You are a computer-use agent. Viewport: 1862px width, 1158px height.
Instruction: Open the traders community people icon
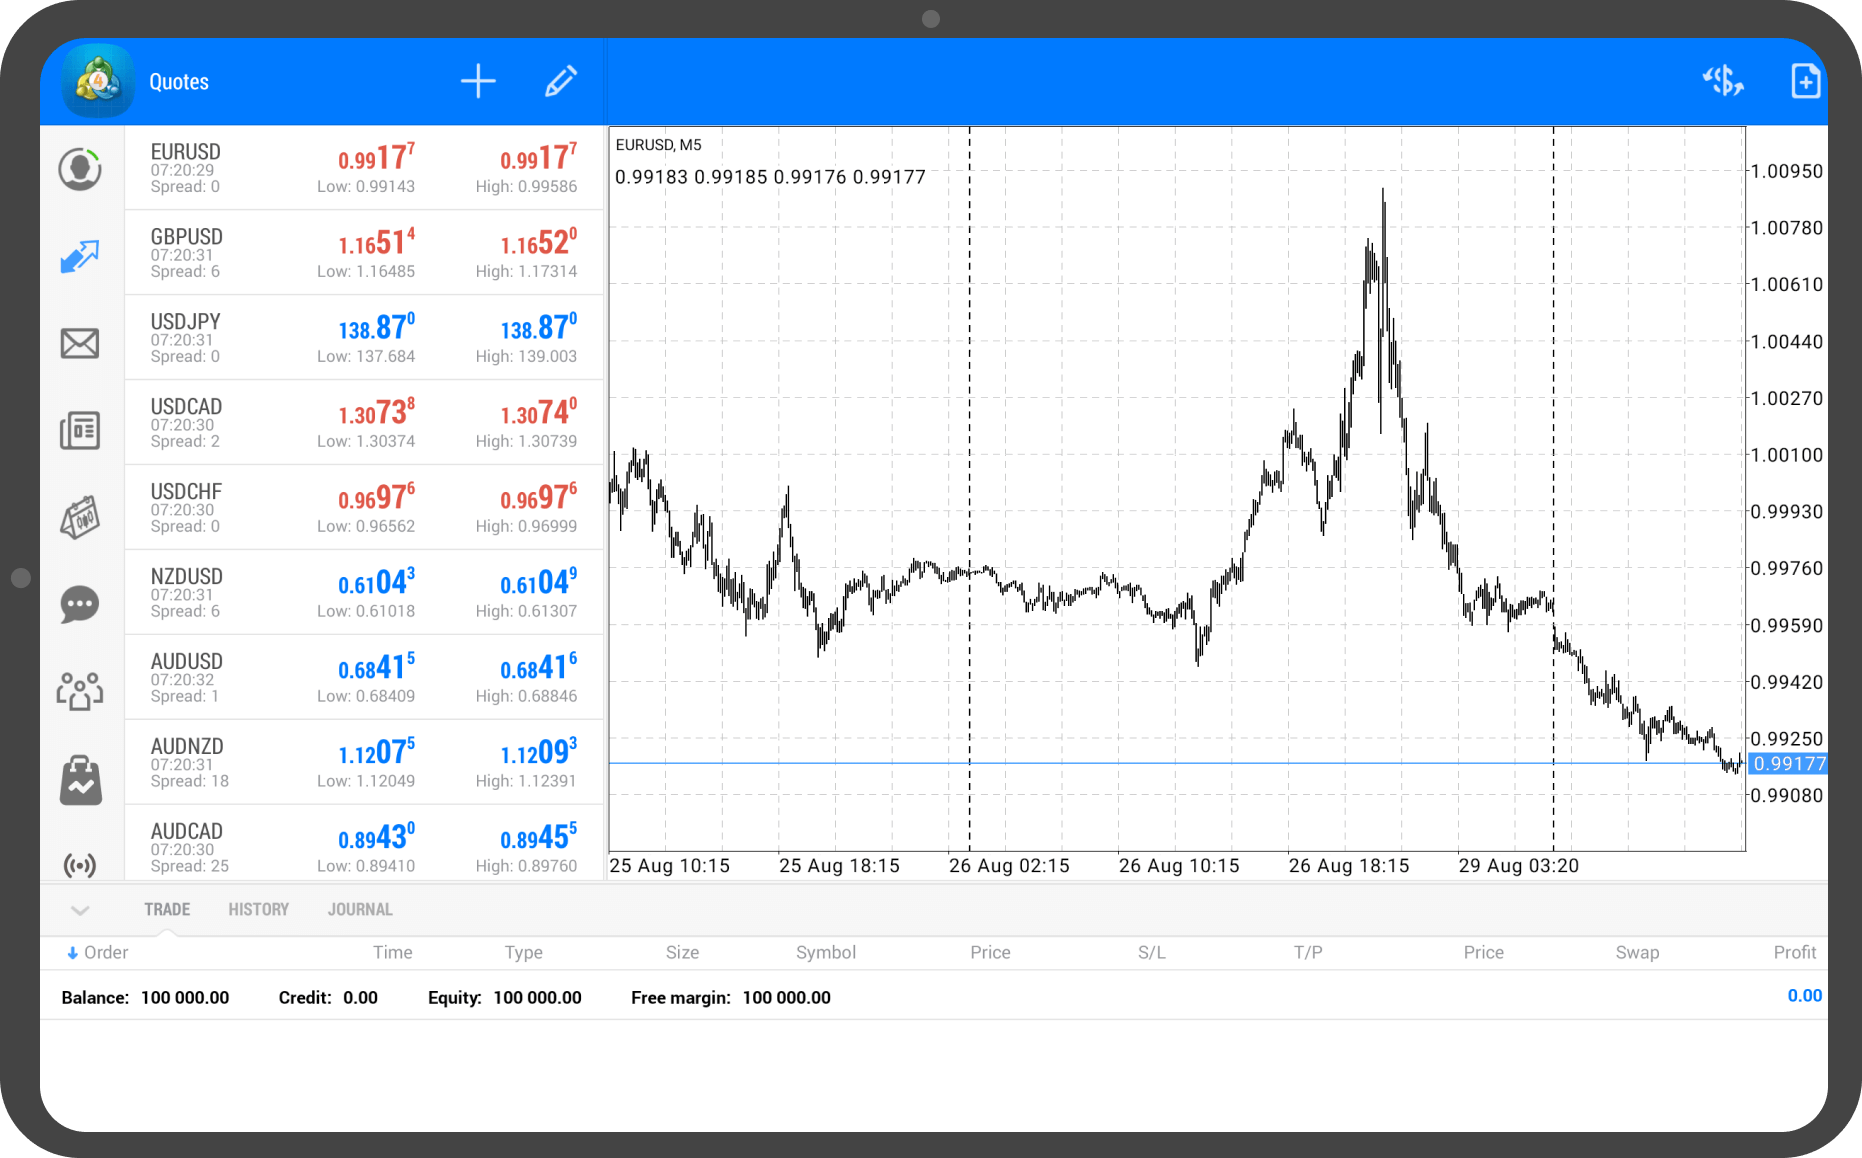click(x=80, y=691)
